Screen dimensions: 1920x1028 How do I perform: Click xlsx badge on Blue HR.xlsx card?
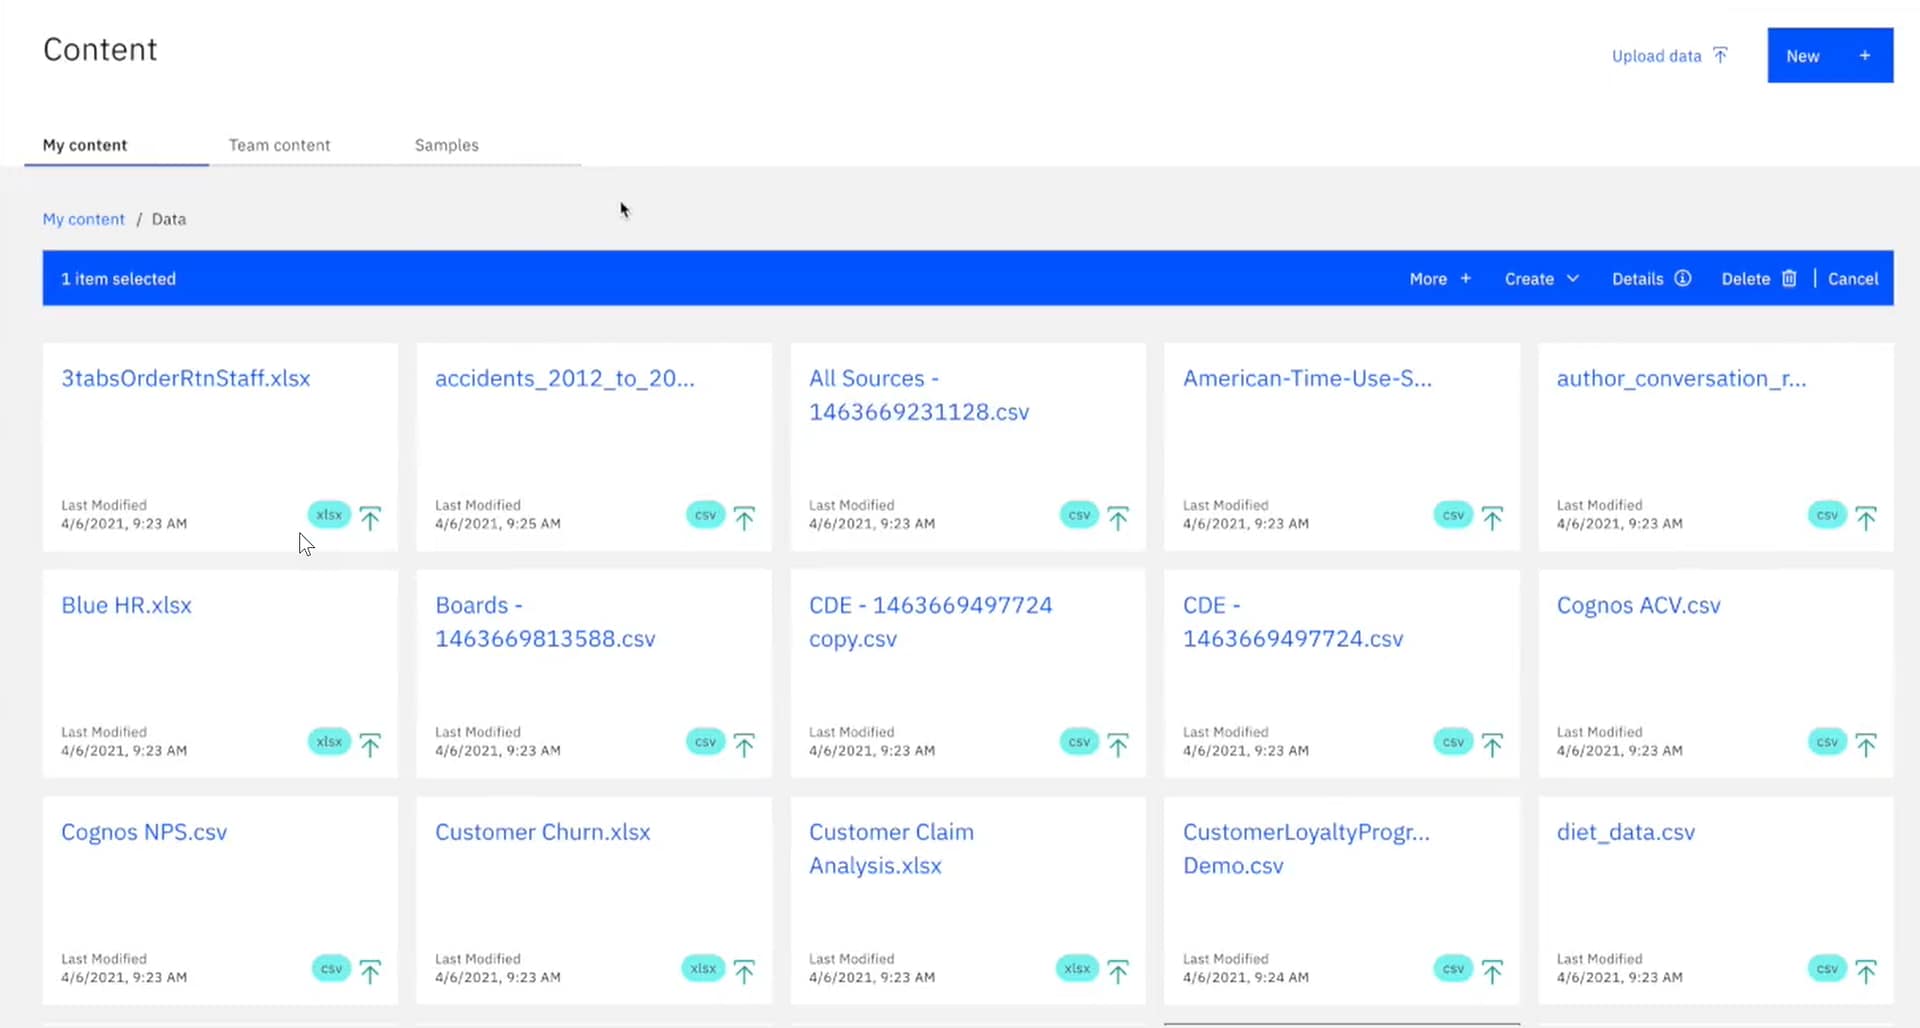[329, 742]
